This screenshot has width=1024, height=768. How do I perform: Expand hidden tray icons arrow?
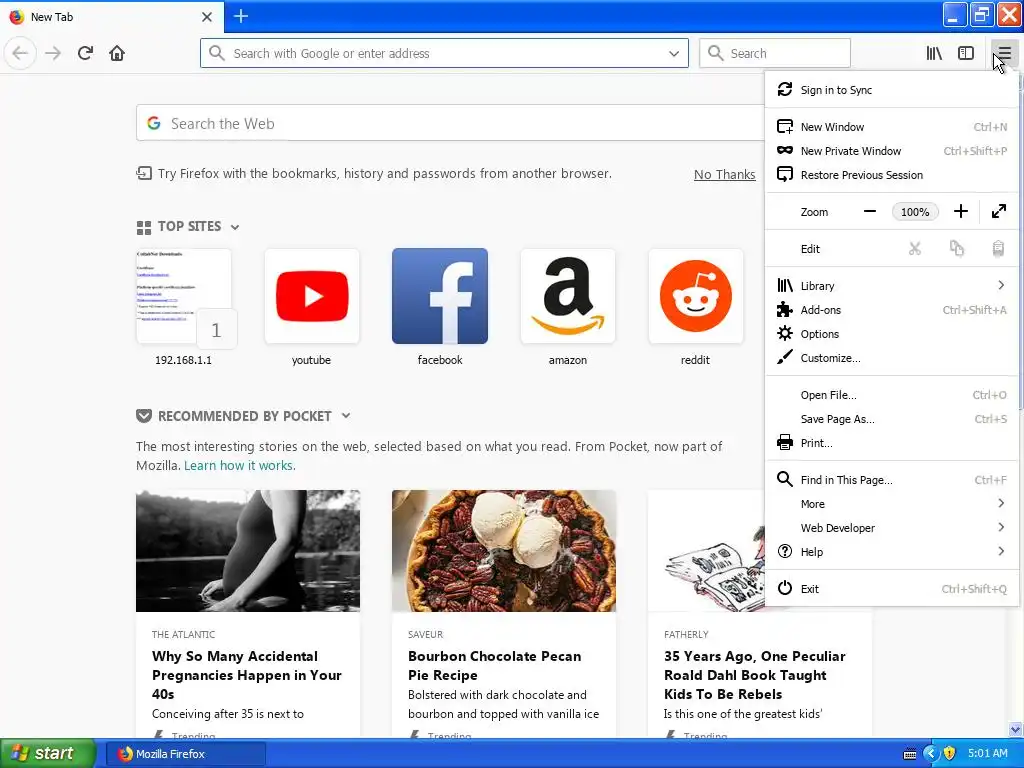(x=931, y=754)
